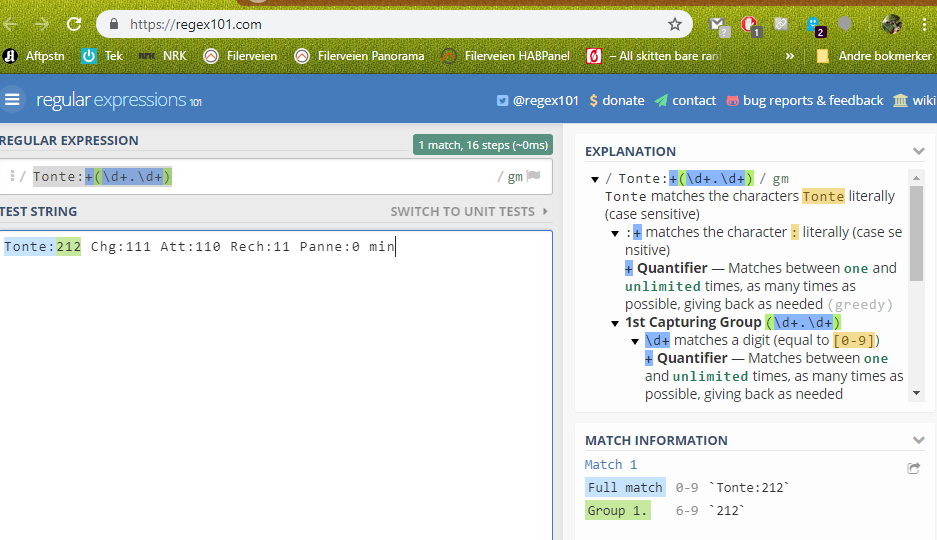Image resolution: width=937 pixels, height=540 pixels.
Task: Click the match count status badge
Action: coord(483,145)
